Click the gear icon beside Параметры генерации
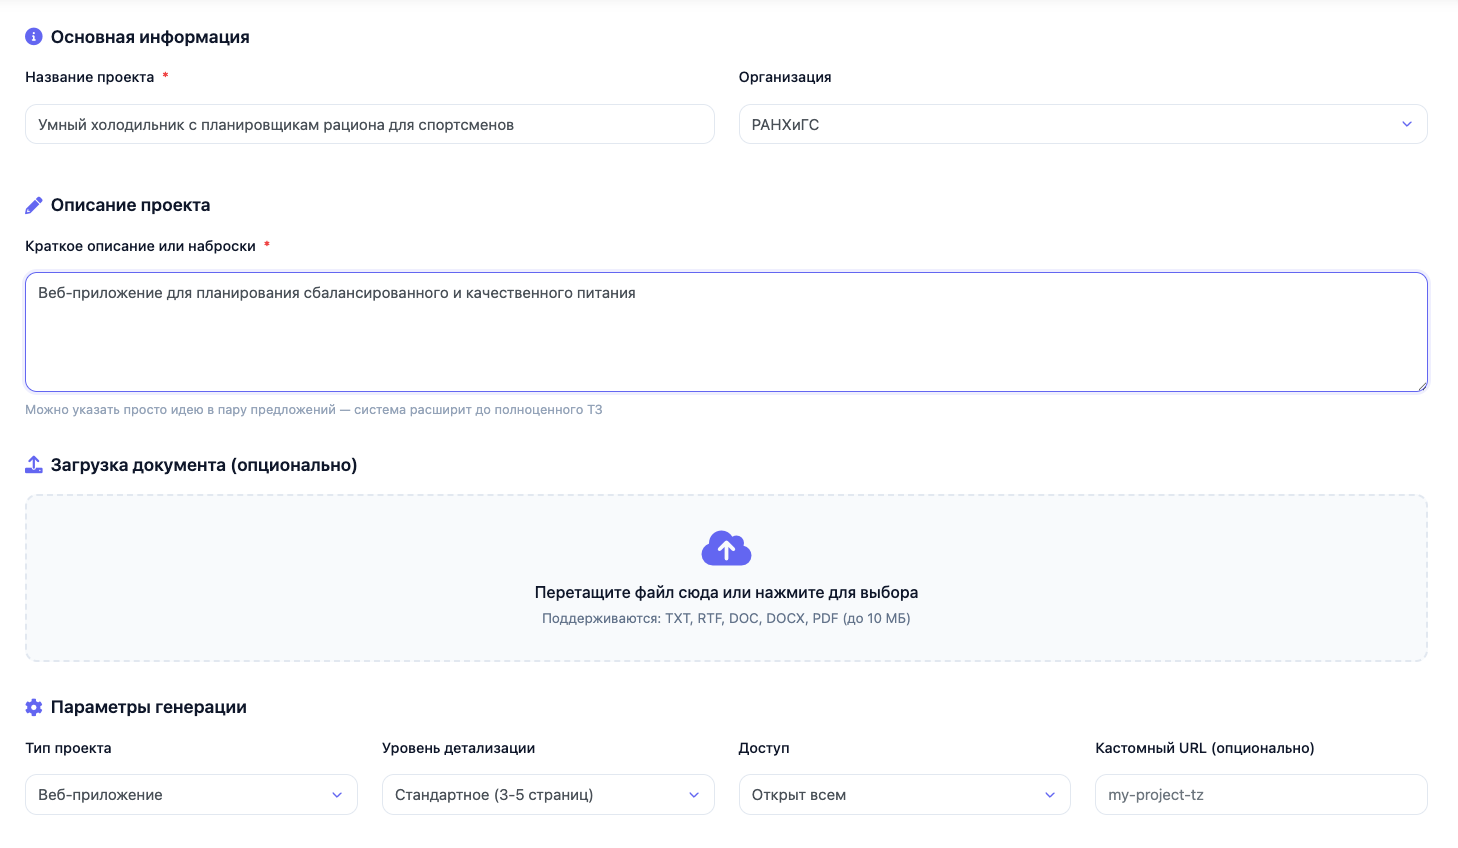Viewport: 1458px width, 848px height. [x=33, y=707]
